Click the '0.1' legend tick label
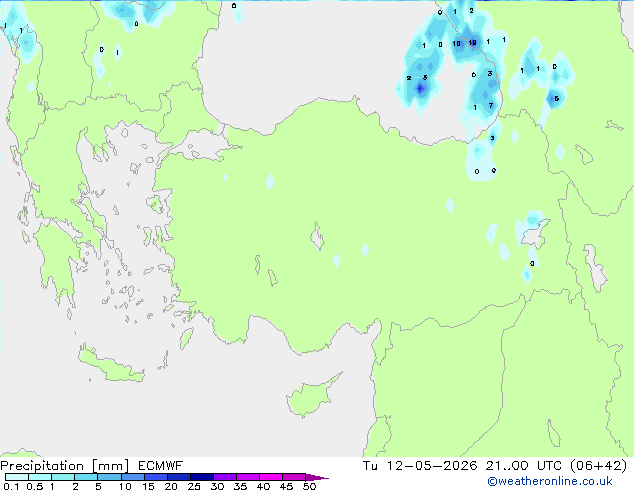634x490 pixels. (x=11, y=486)
